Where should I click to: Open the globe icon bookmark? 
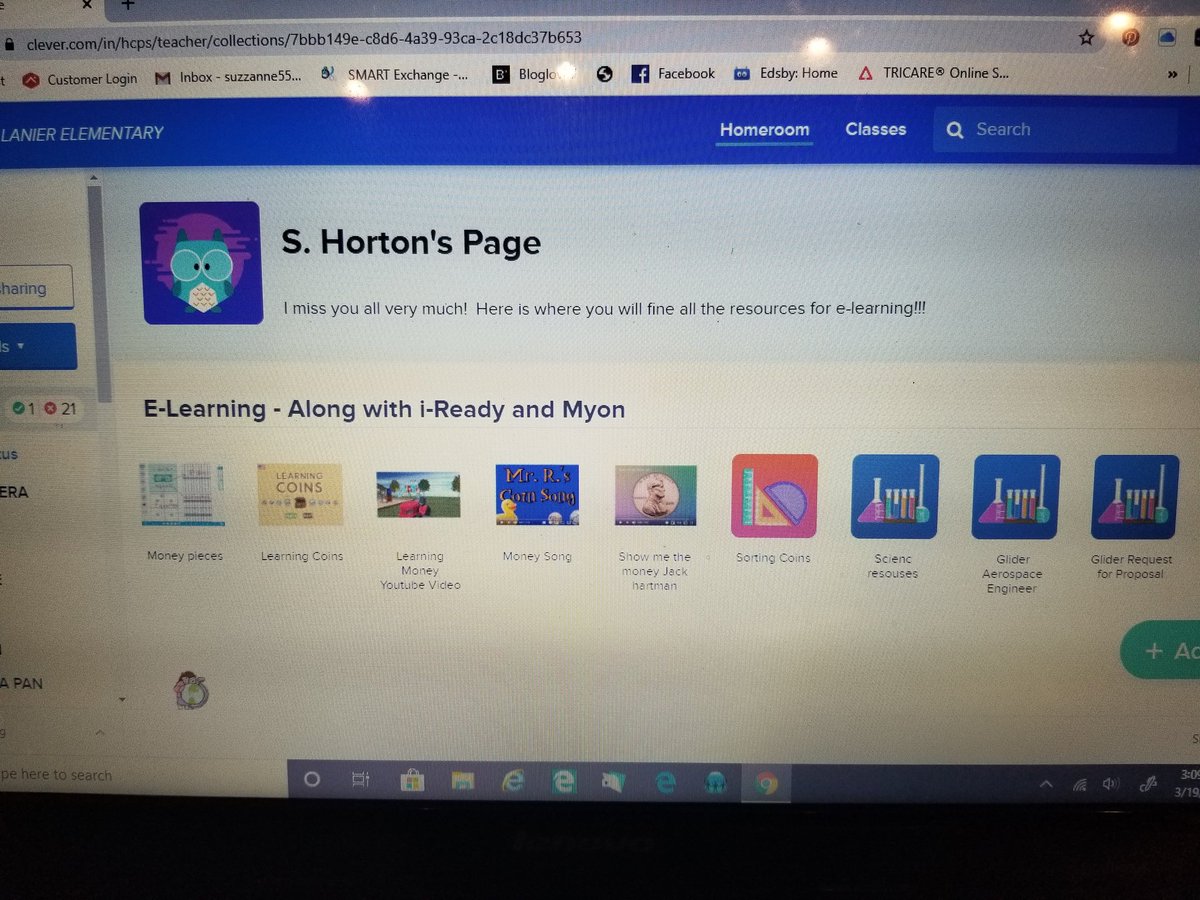coord(604,74)
